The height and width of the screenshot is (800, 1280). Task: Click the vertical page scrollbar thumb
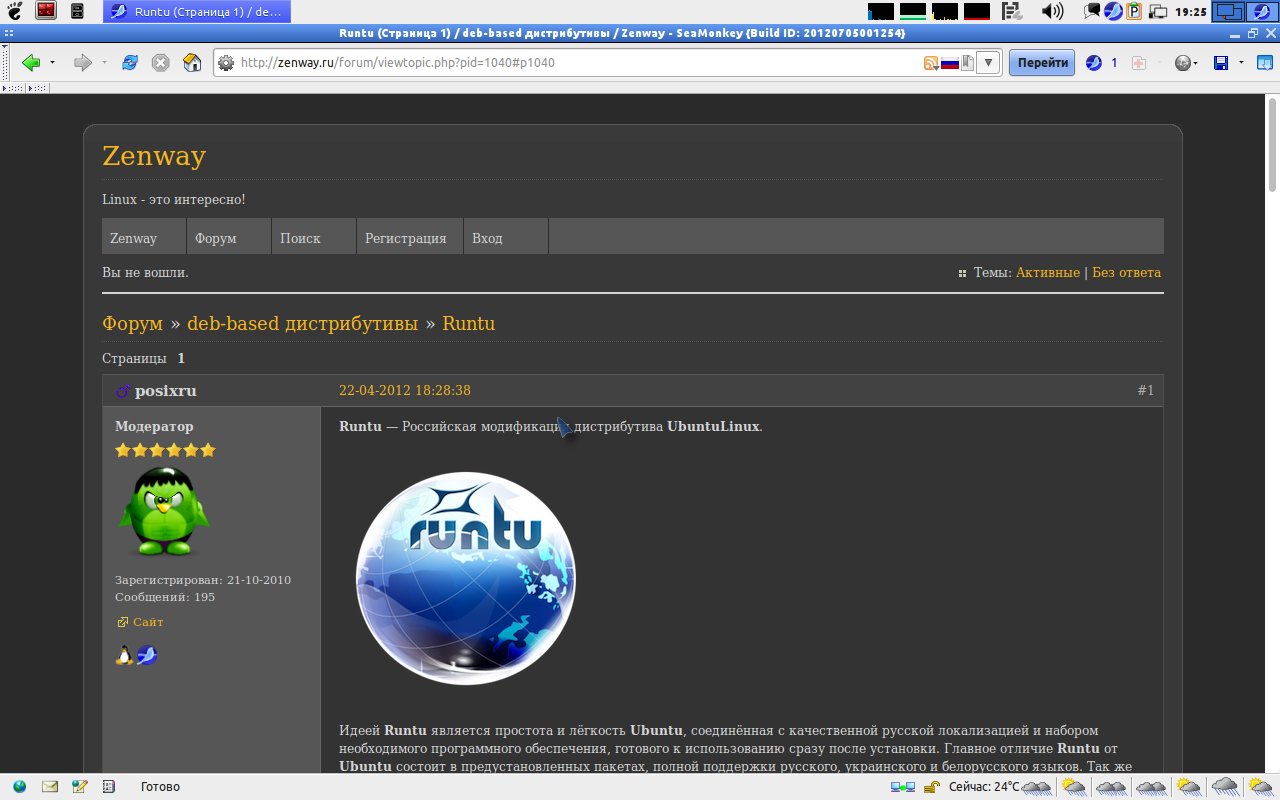pyautogui.click(x=1273, y=144)
